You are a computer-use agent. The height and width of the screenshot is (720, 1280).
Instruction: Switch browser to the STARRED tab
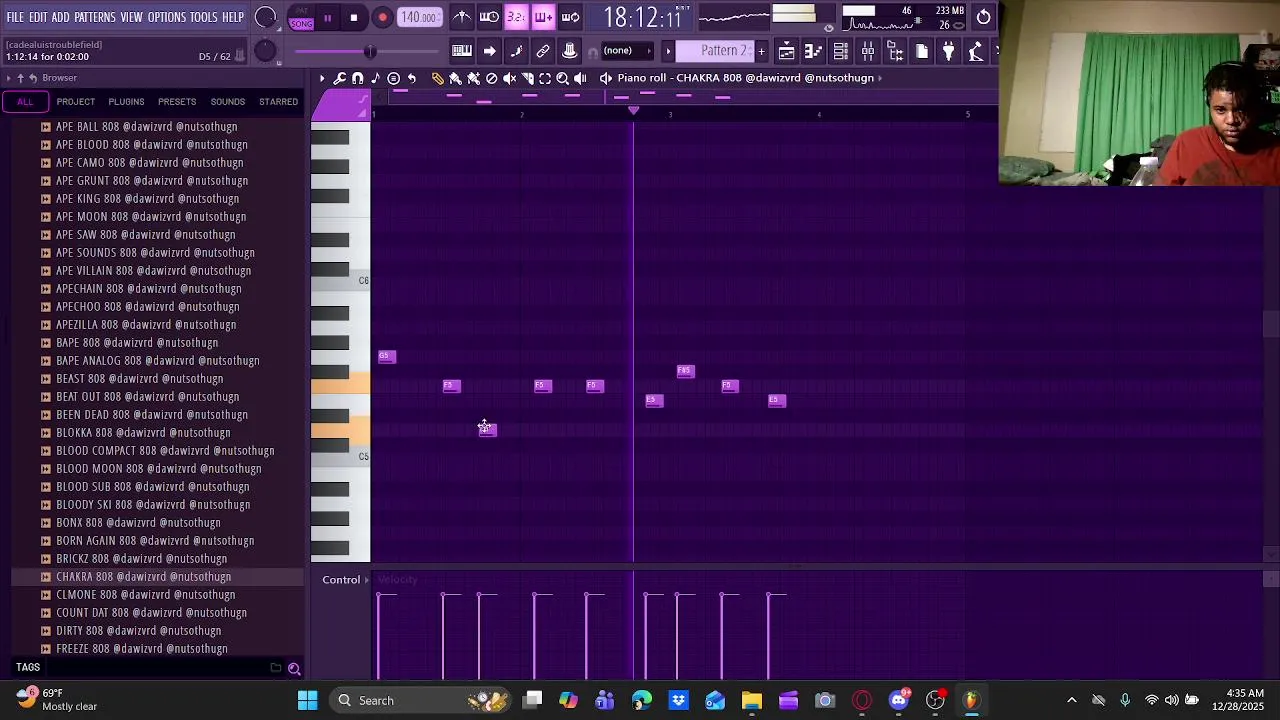279,102
